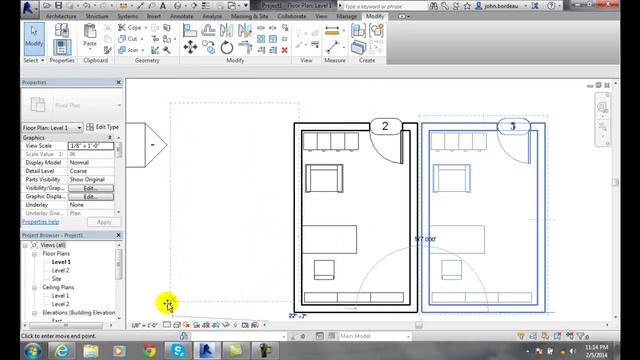Open the Structure ribbon tab

(x=97, y=16)
